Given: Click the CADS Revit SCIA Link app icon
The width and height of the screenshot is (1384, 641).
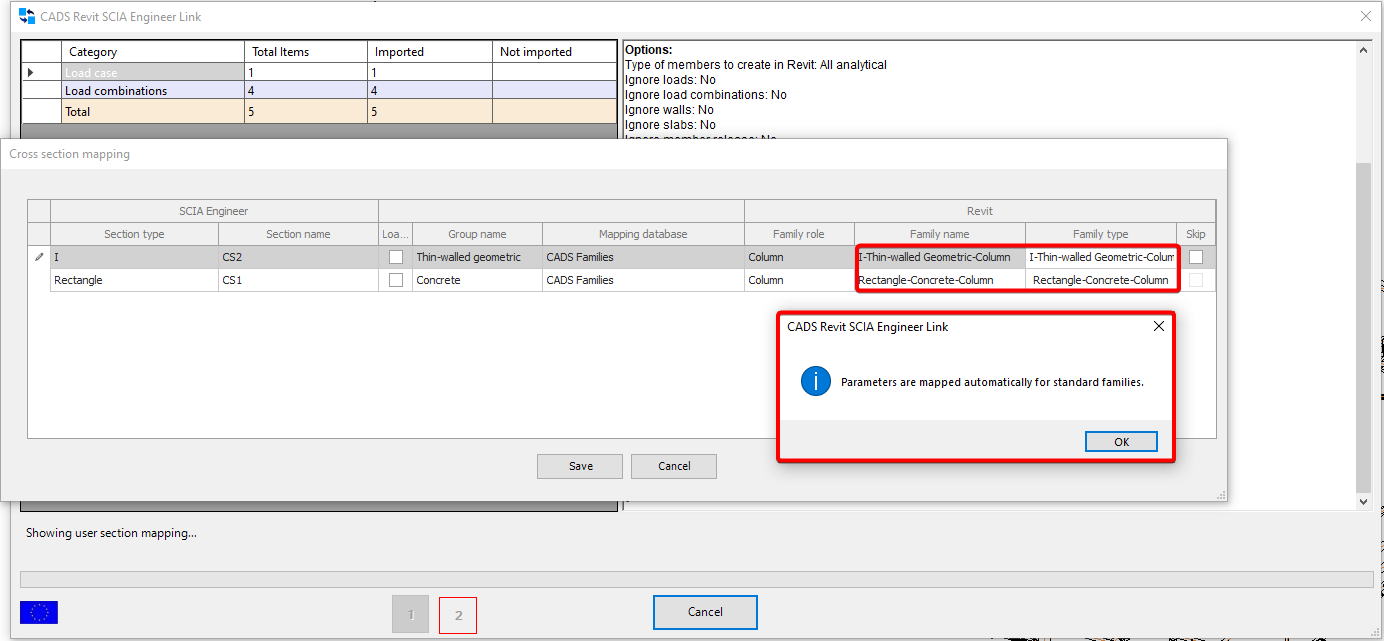Looking at the screenshot, I should click(27, 16).
